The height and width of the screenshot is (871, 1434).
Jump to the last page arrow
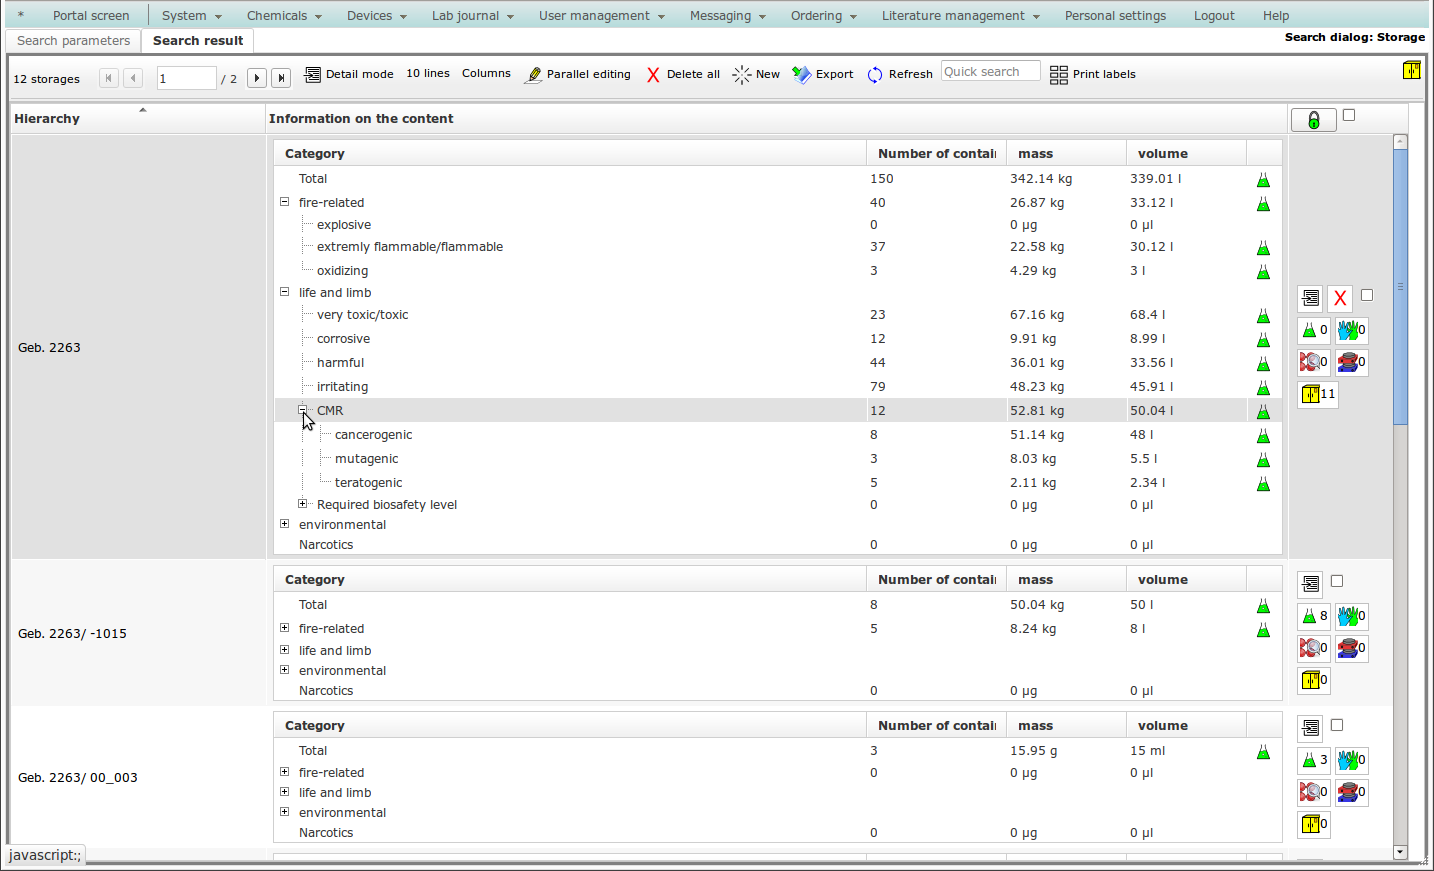282,78
